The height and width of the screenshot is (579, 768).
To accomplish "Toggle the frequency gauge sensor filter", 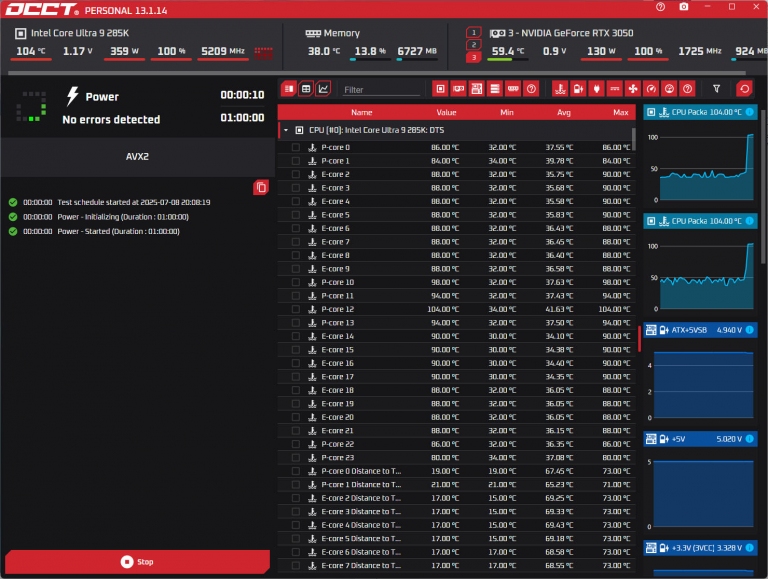I will 650,89.
